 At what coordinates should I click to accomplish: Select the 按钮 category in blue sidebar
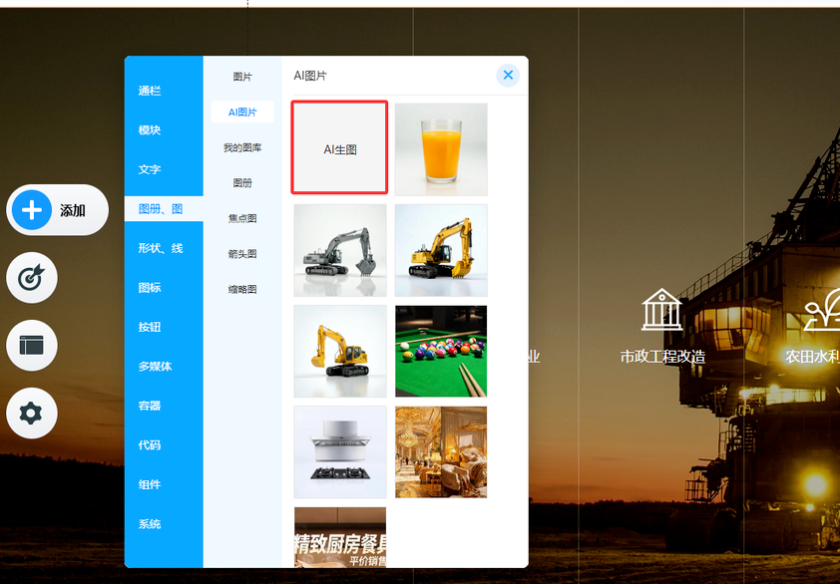(149, 327)
